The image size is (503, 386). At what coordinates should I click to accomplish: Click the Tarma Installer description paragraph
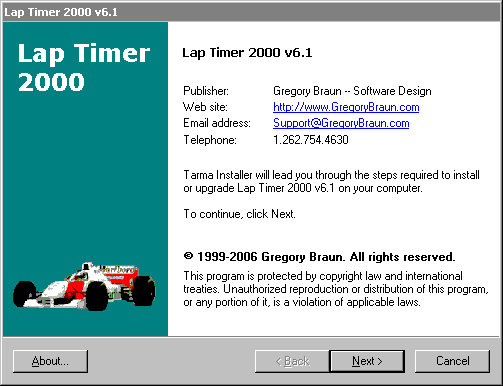click(x=331, y=181)
